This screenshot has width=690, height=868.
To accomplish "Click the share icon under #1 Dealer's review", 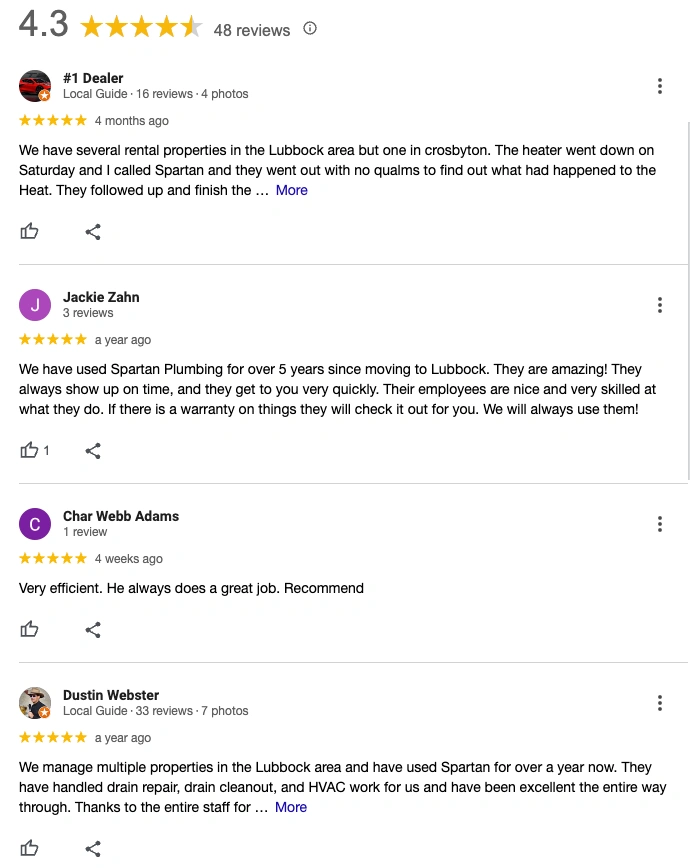I will click(x=93, y=231).
